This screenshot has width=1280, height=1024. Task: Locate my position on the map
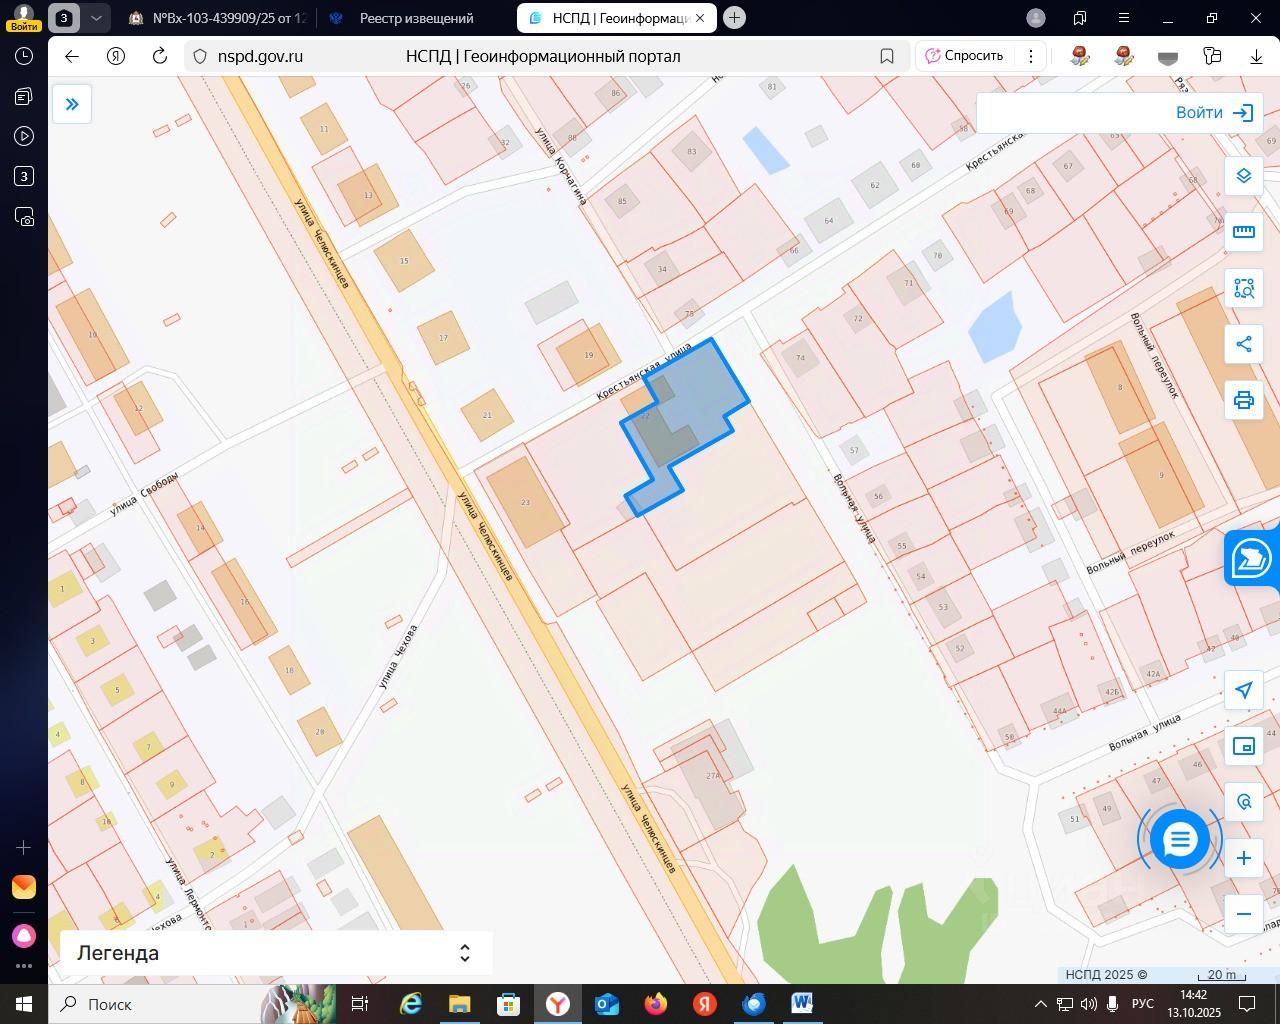click(1243, 690)
